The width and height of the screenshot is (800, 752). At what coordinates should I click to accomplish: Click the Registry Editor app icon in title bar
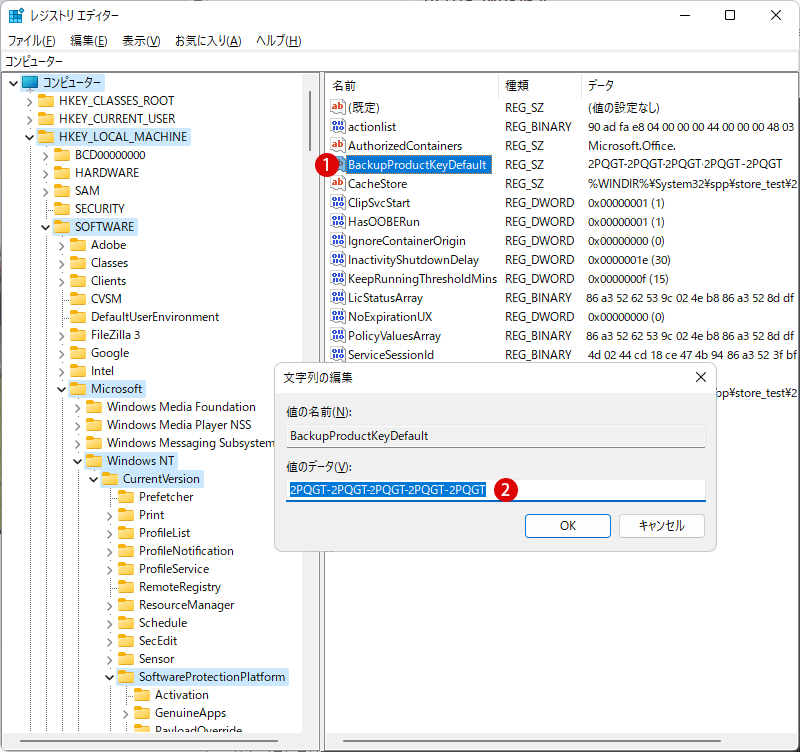pos(16,16)
